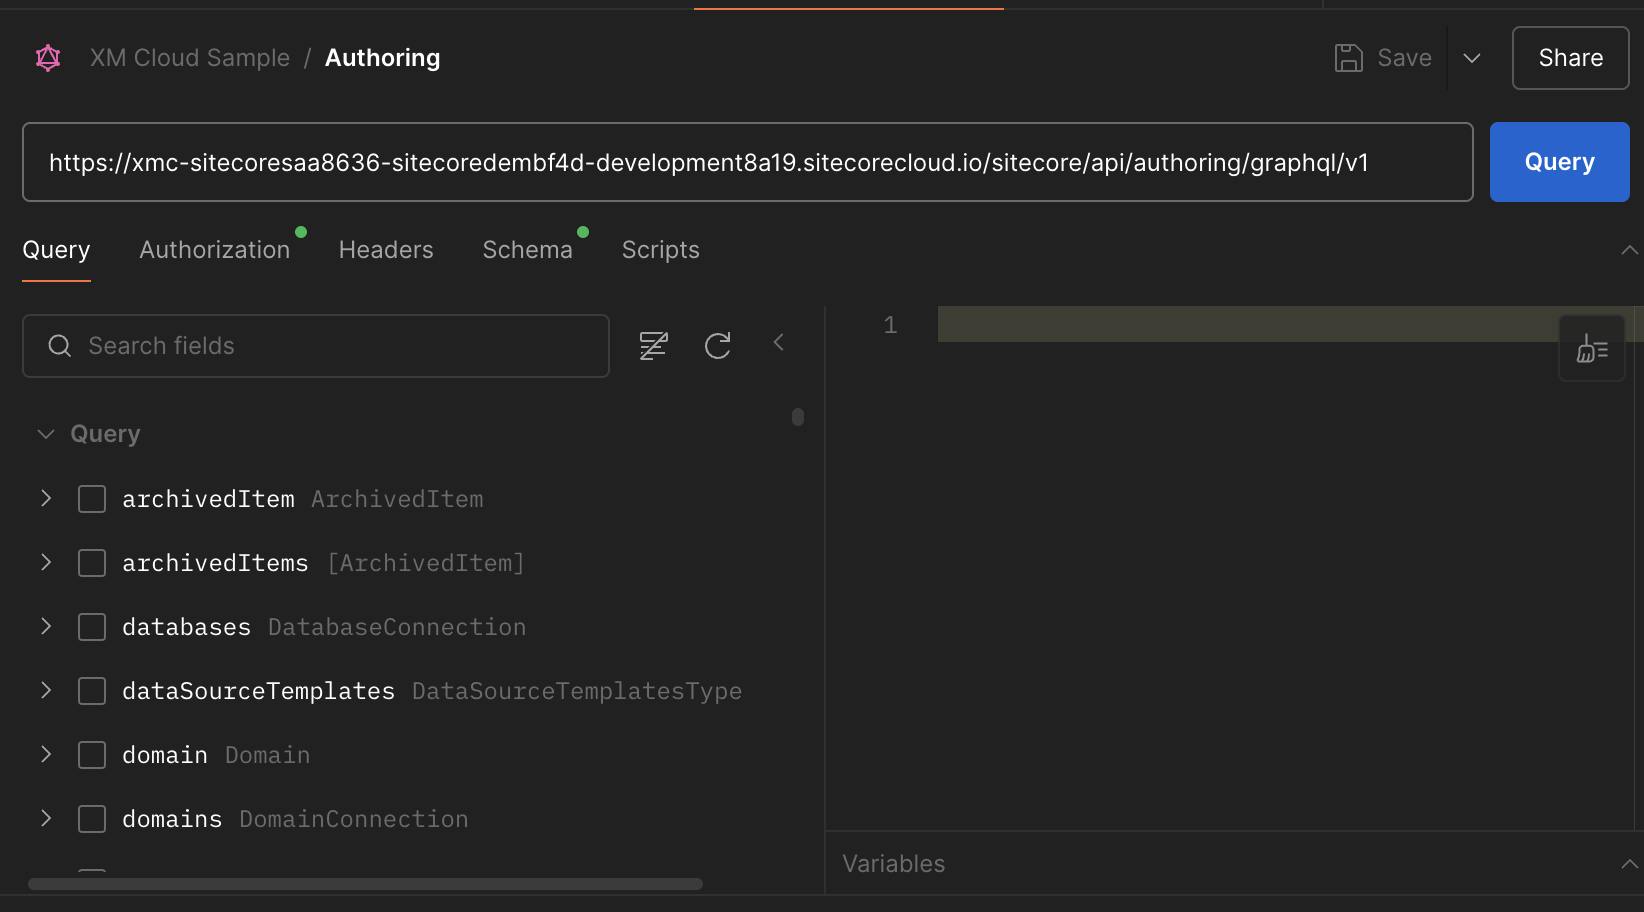Click the DomainConnection type label
The image size is (1644, 912).
354,819
